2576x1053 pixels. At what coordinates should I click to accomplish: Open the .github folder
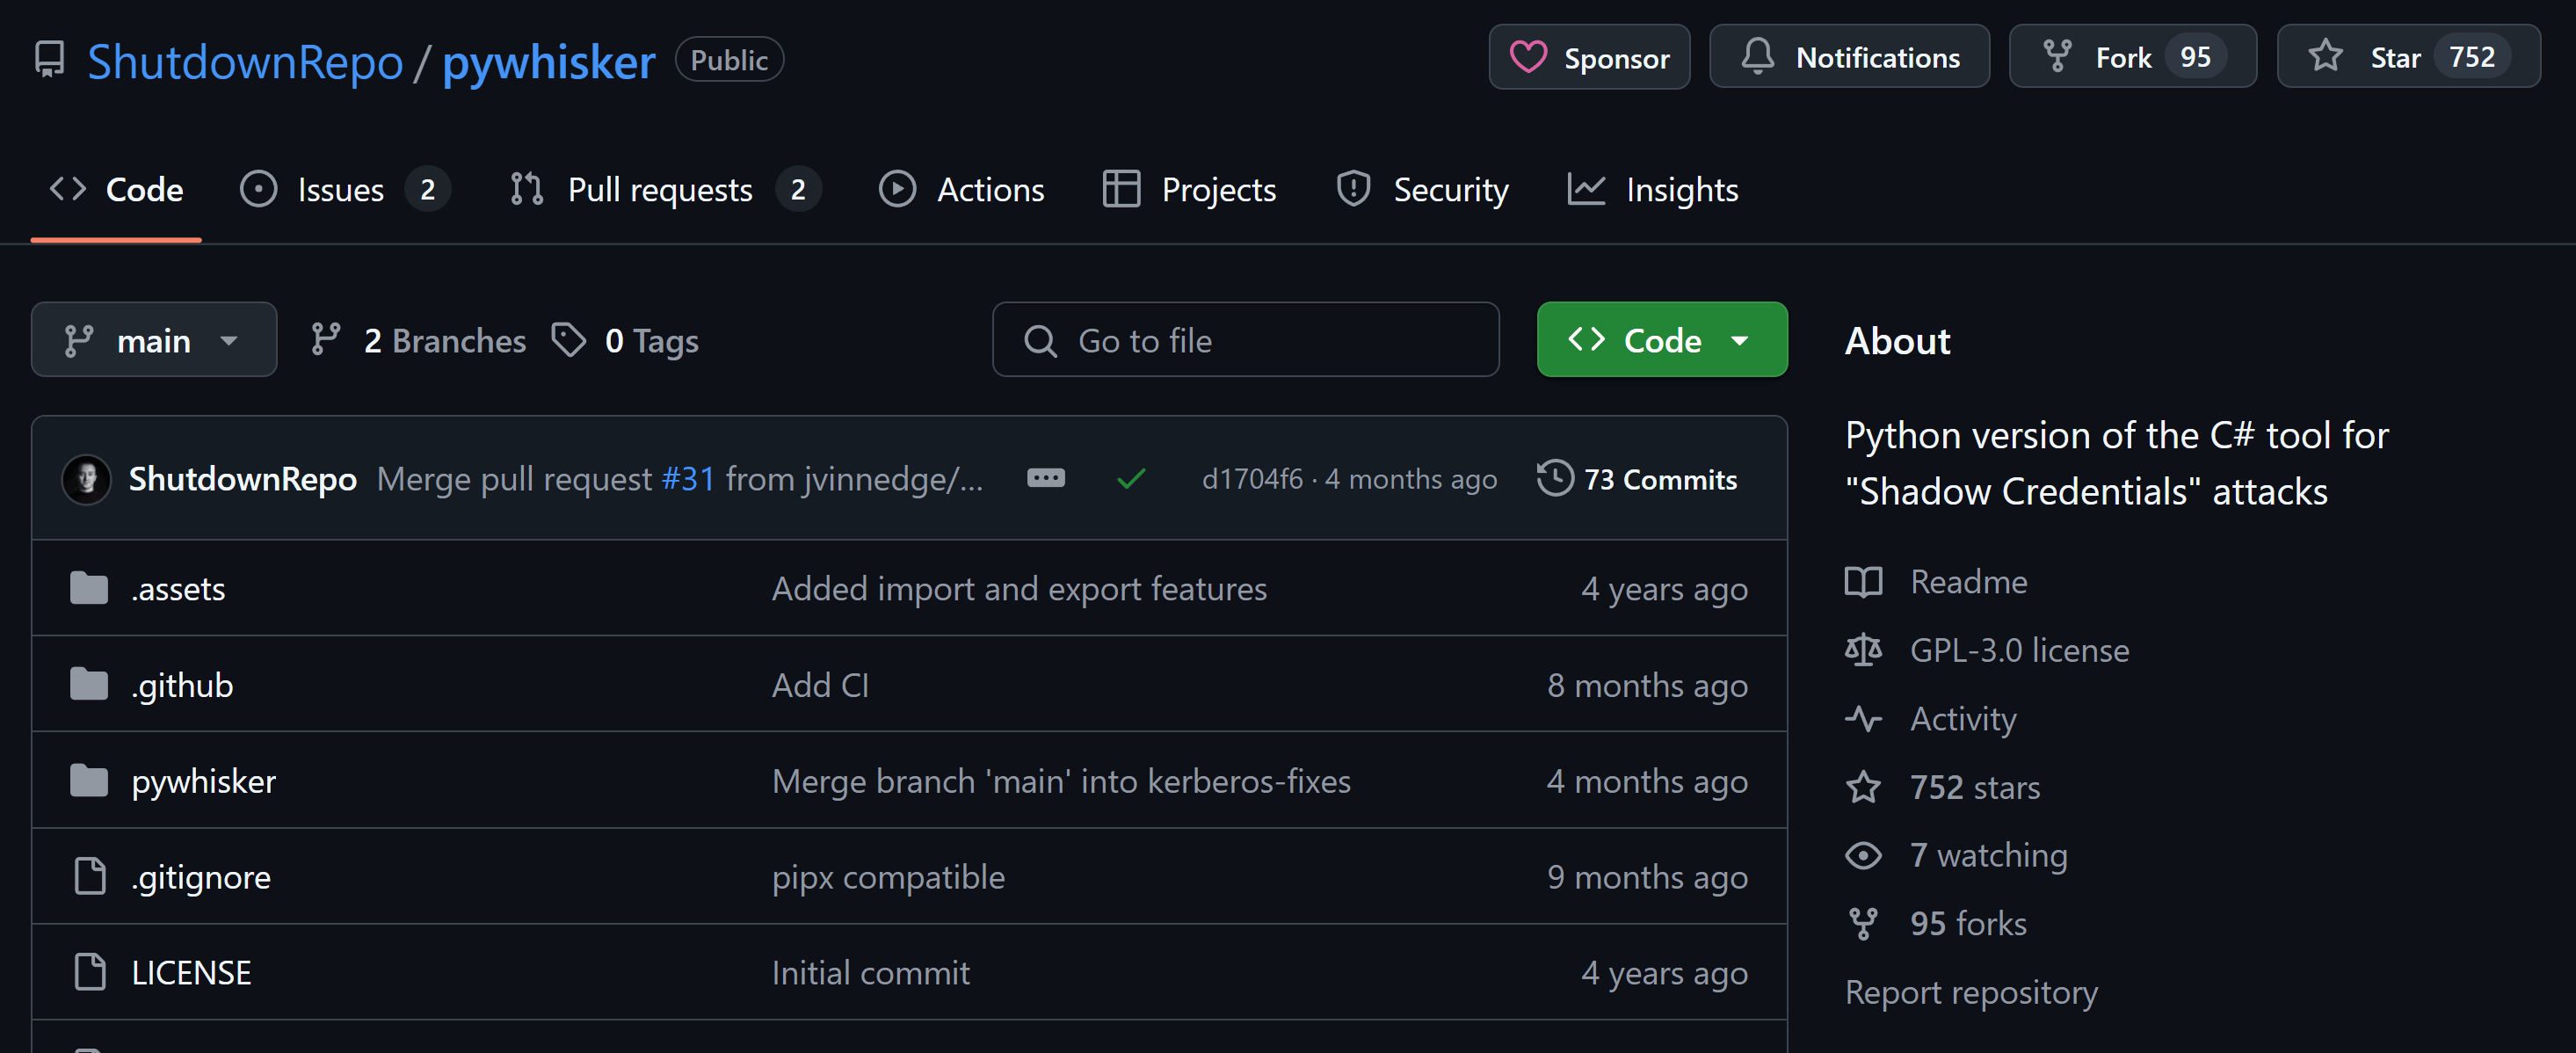tap(182, 684)
